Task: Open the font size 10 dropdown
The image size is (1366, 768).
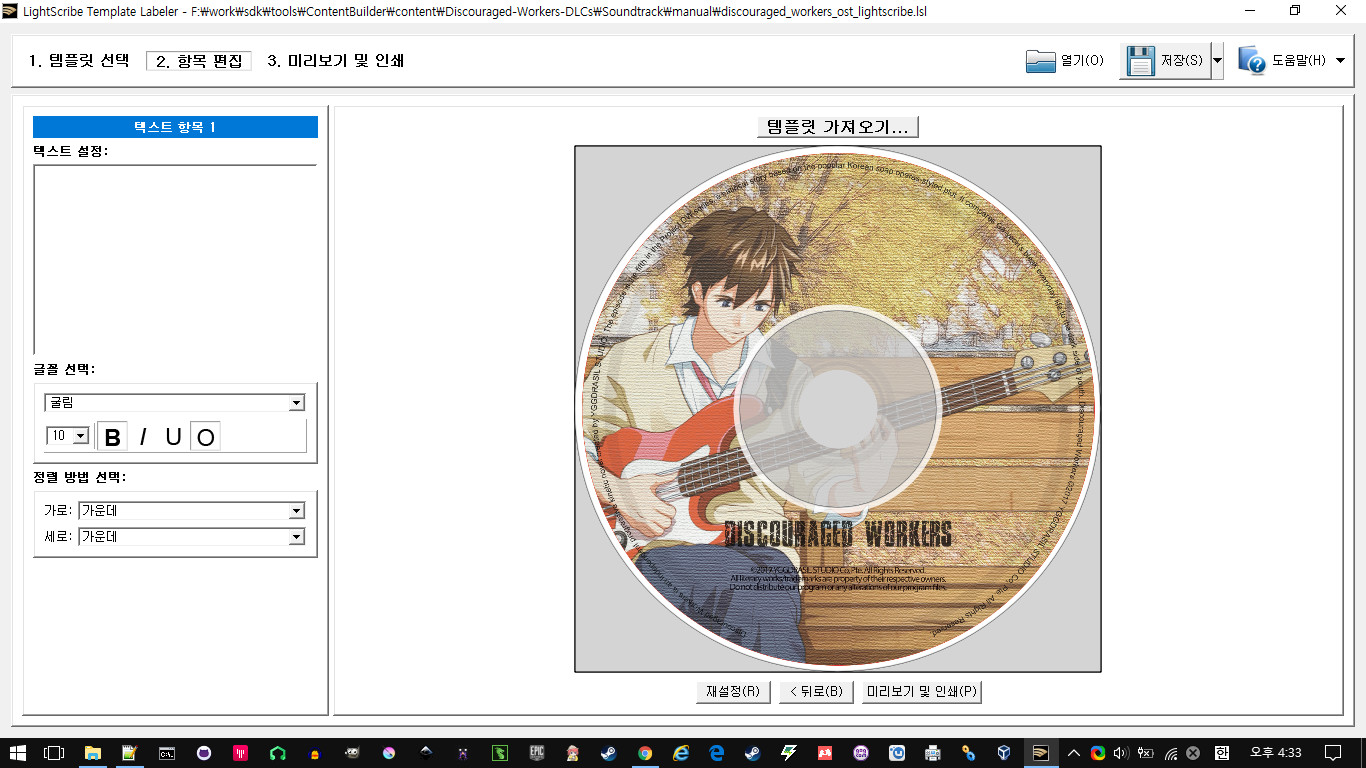Action: (x=68, y=436)
